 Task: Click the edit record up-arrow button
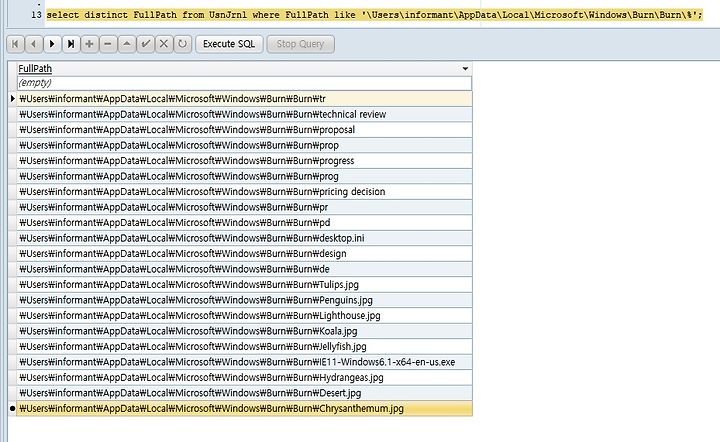pyautogui.click(x=127, y=44)
